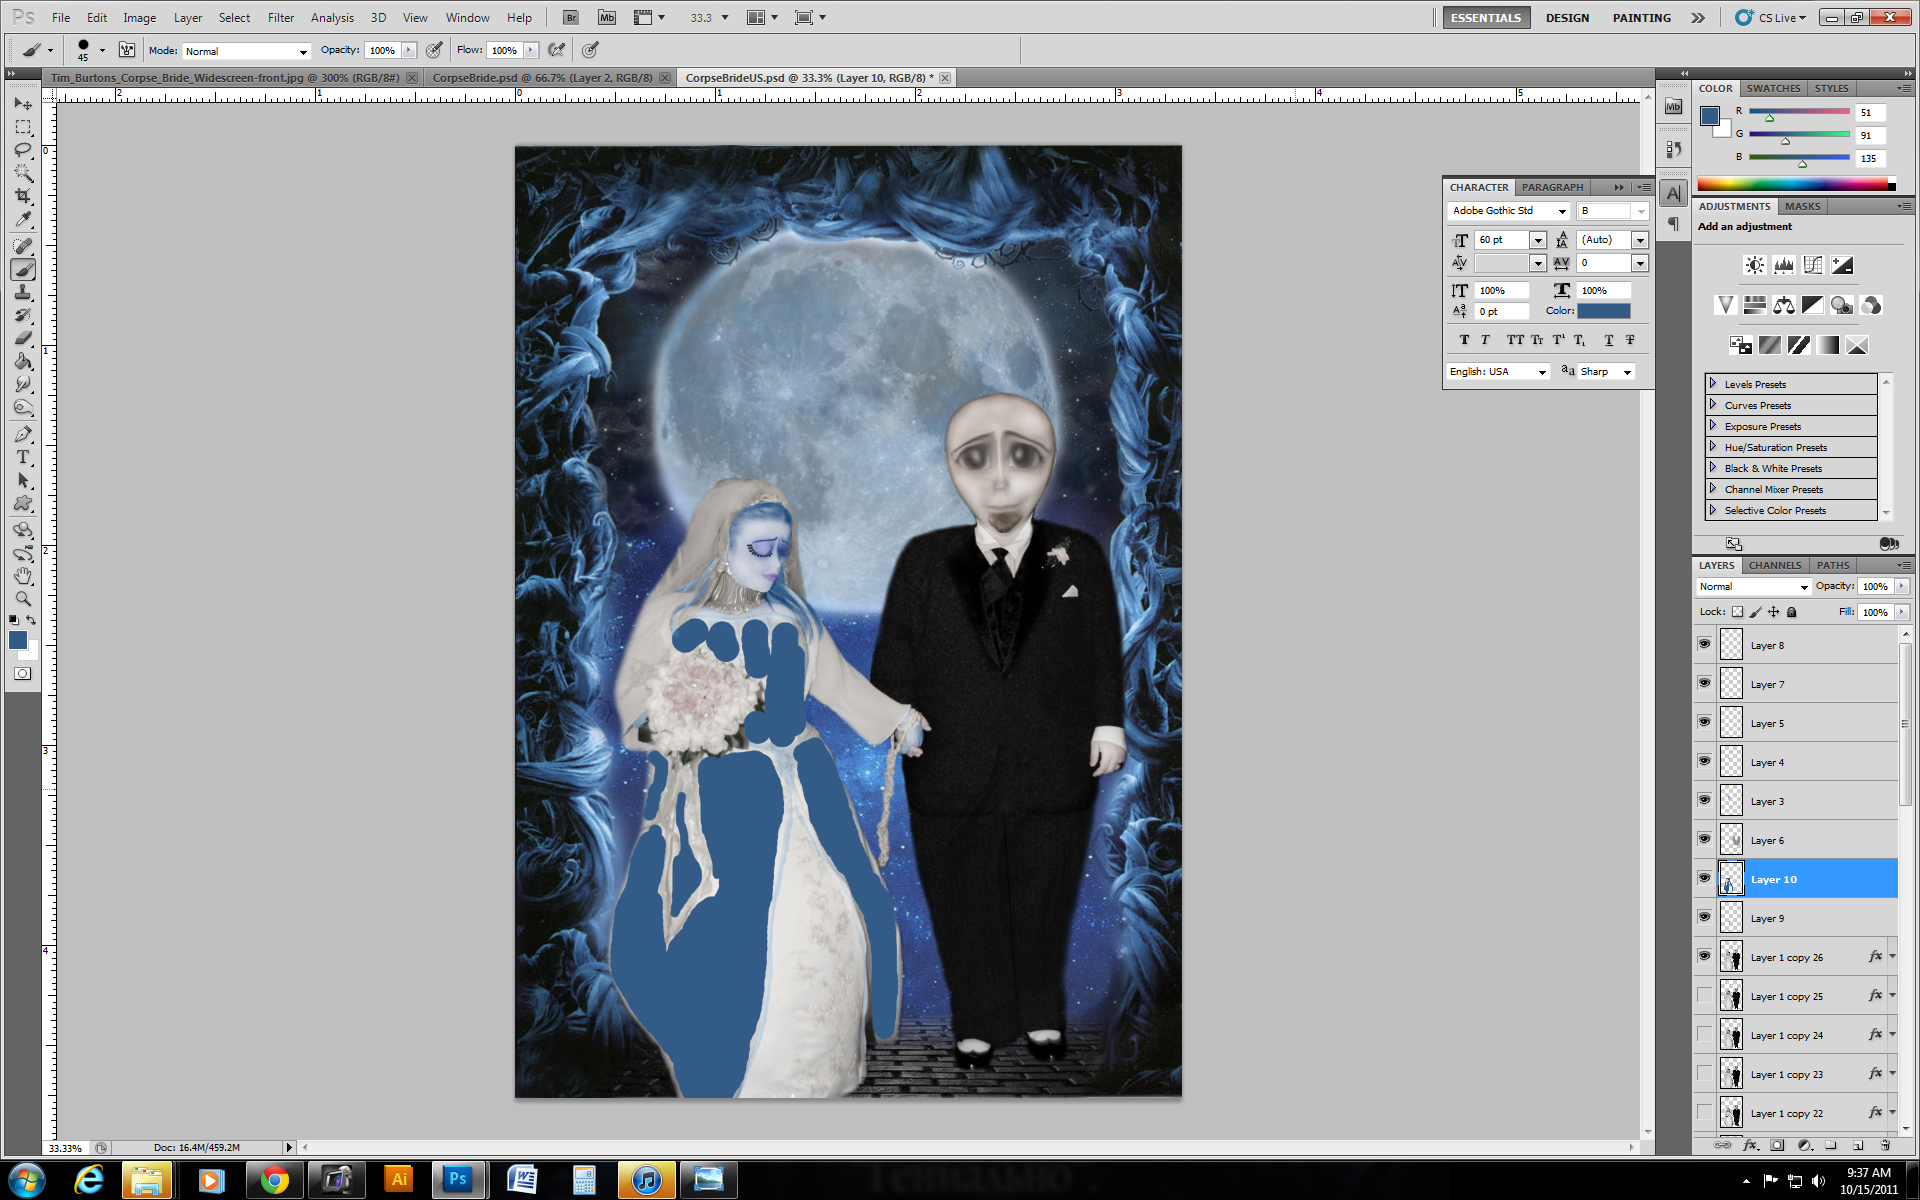Select the Clone Stamp tool

(23, 292)
